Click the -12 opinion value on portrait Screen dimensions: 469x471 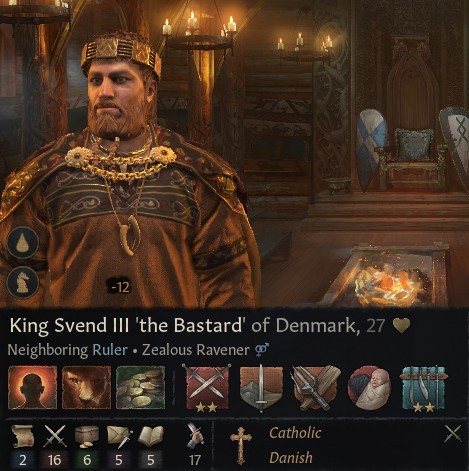point(120,287)
